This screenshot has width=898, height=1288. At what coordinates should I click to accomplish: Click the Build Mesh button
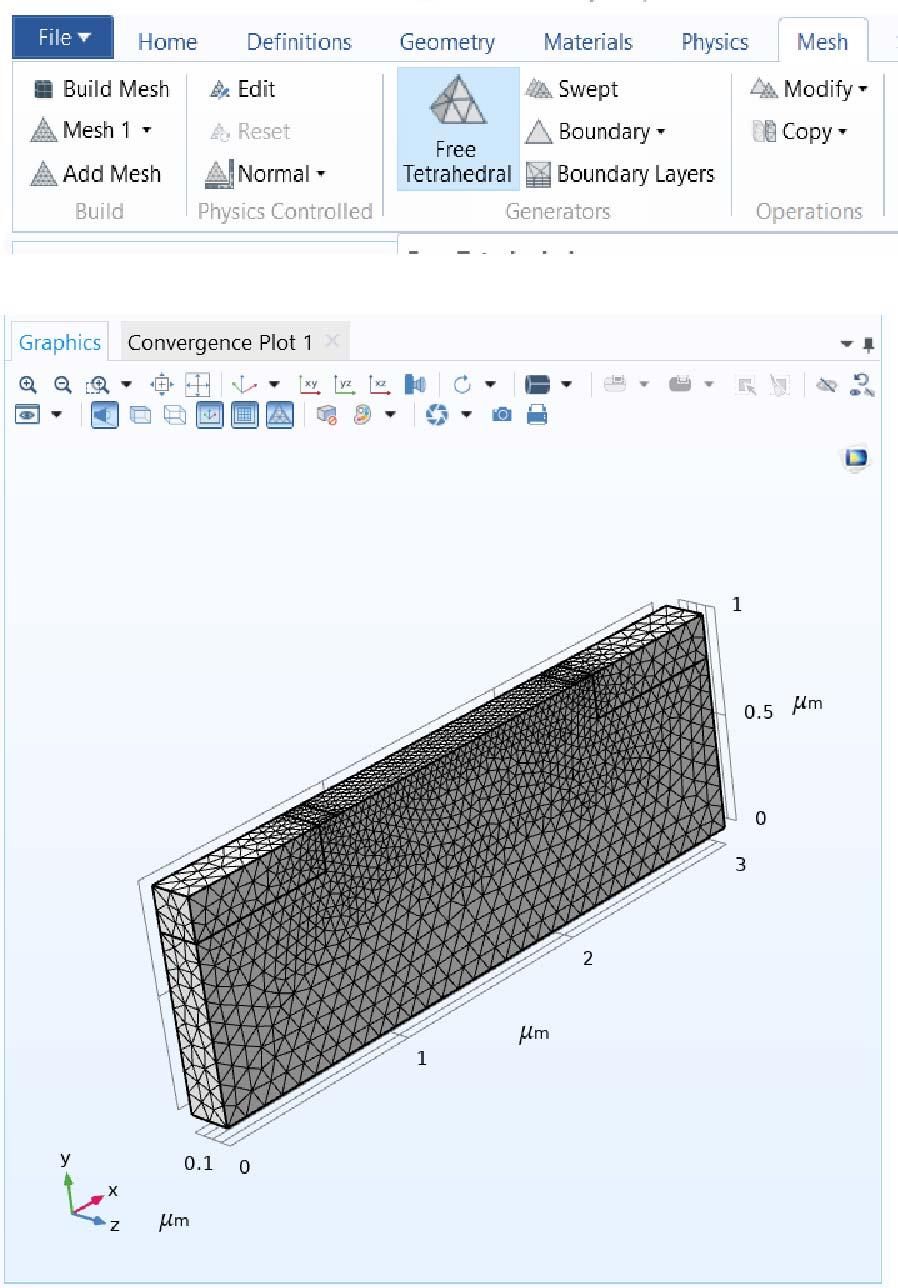(x=101, y=89)
